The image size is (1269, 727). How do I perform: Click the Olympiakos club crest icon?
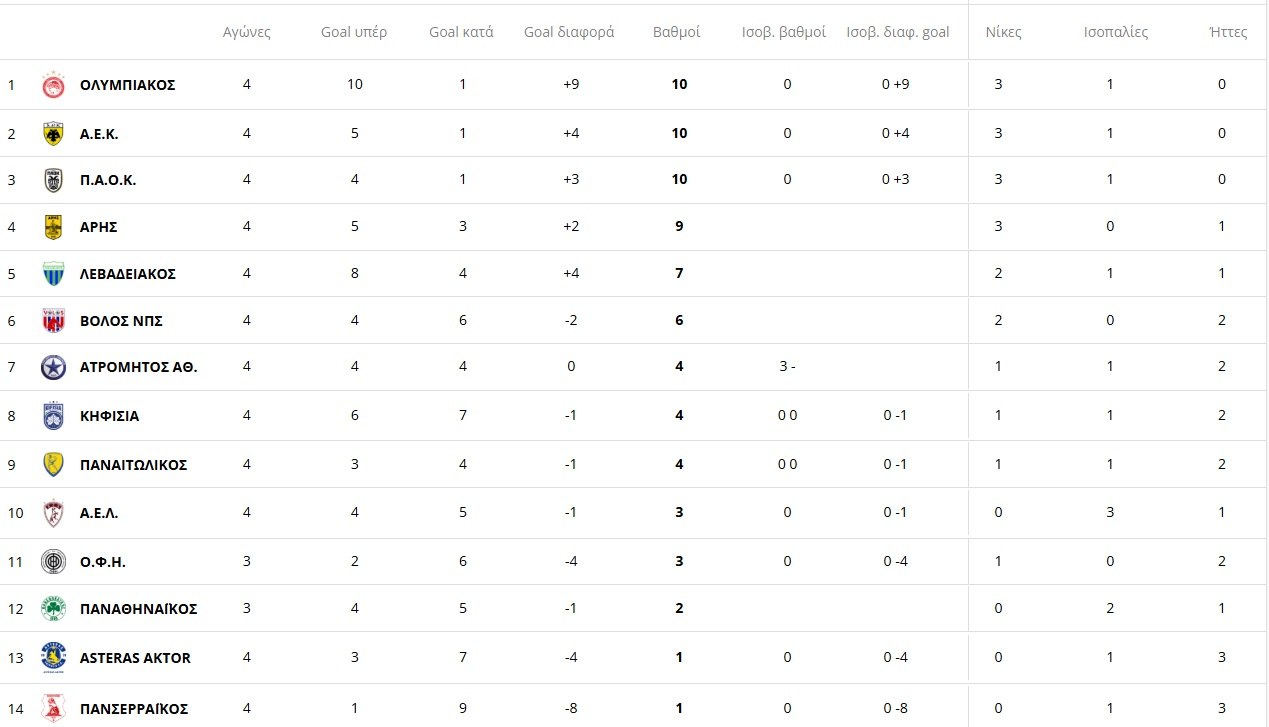[x=53, y=85]
